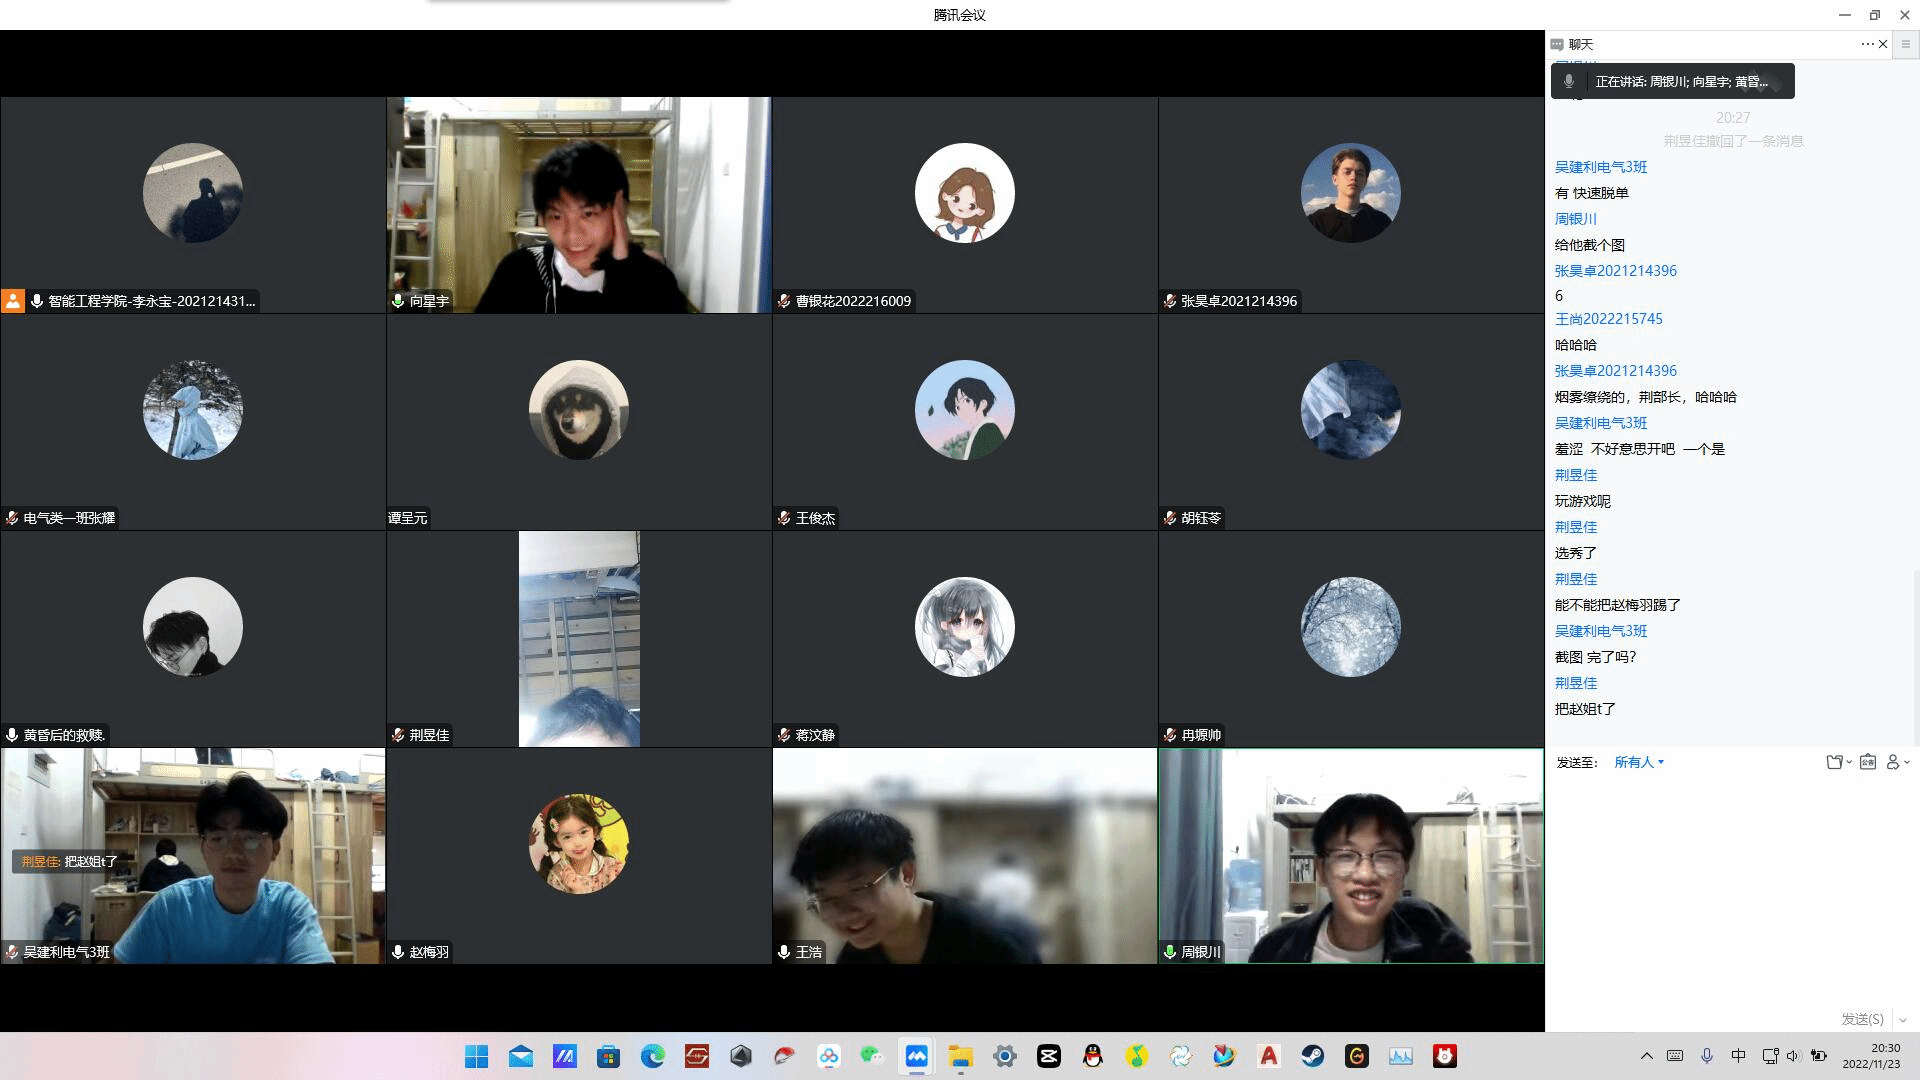1920x1080 pixels.
Task: Open QQ penguin icon in taskbar
Action: pos(1092,1056)
